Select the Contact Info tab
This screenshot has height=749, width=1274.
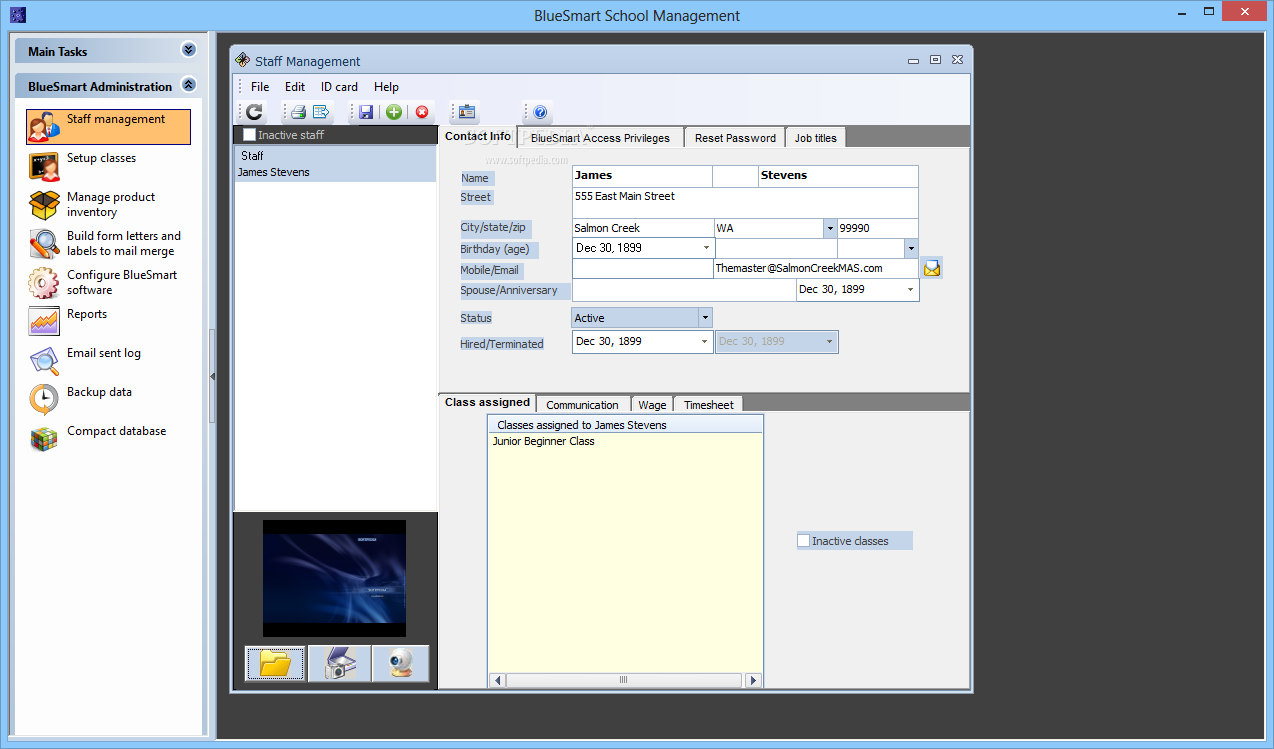pos(478,136)
